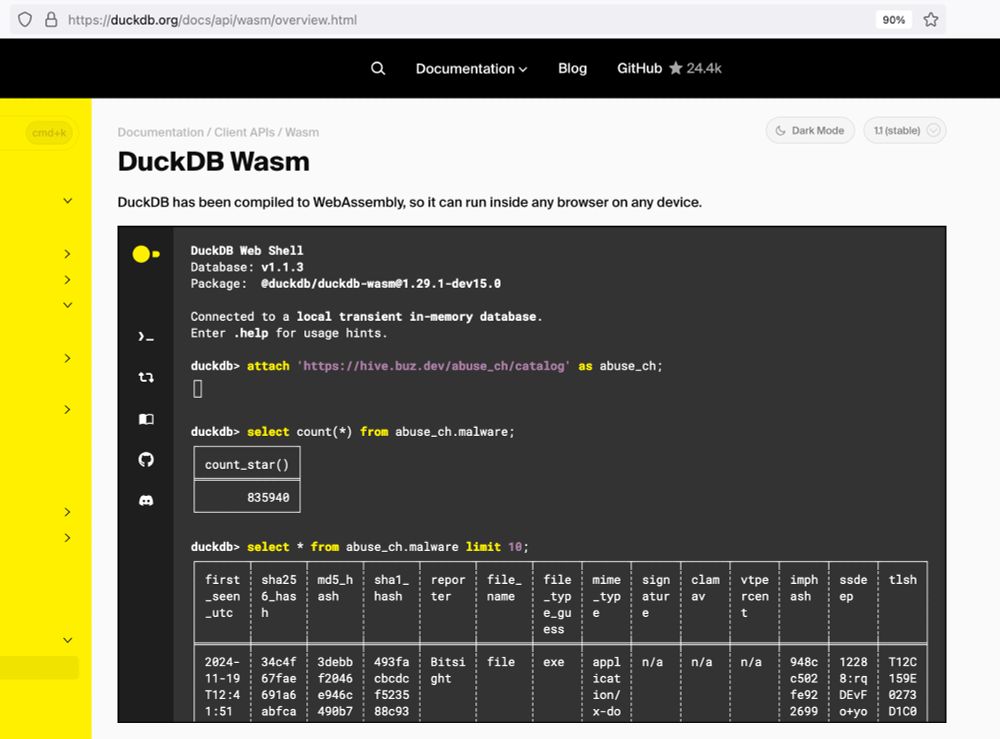Open the Discord icon in shell sidebar

coord(146,501)
